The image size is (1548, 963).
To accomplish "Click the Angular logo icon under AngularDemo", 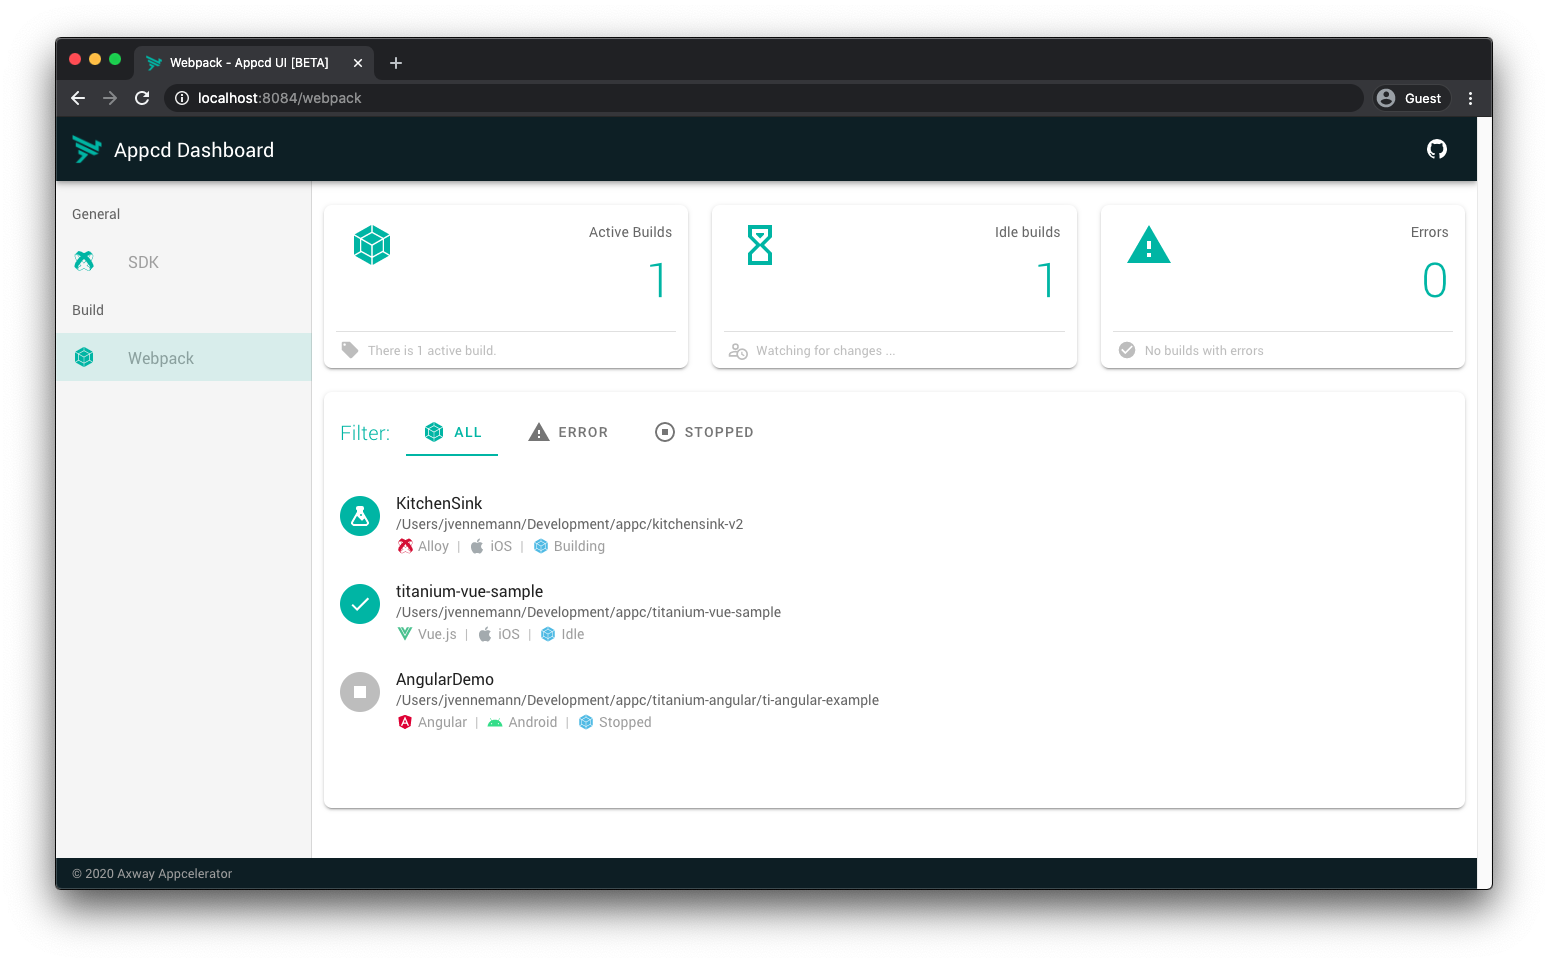I will click(405, 722).
